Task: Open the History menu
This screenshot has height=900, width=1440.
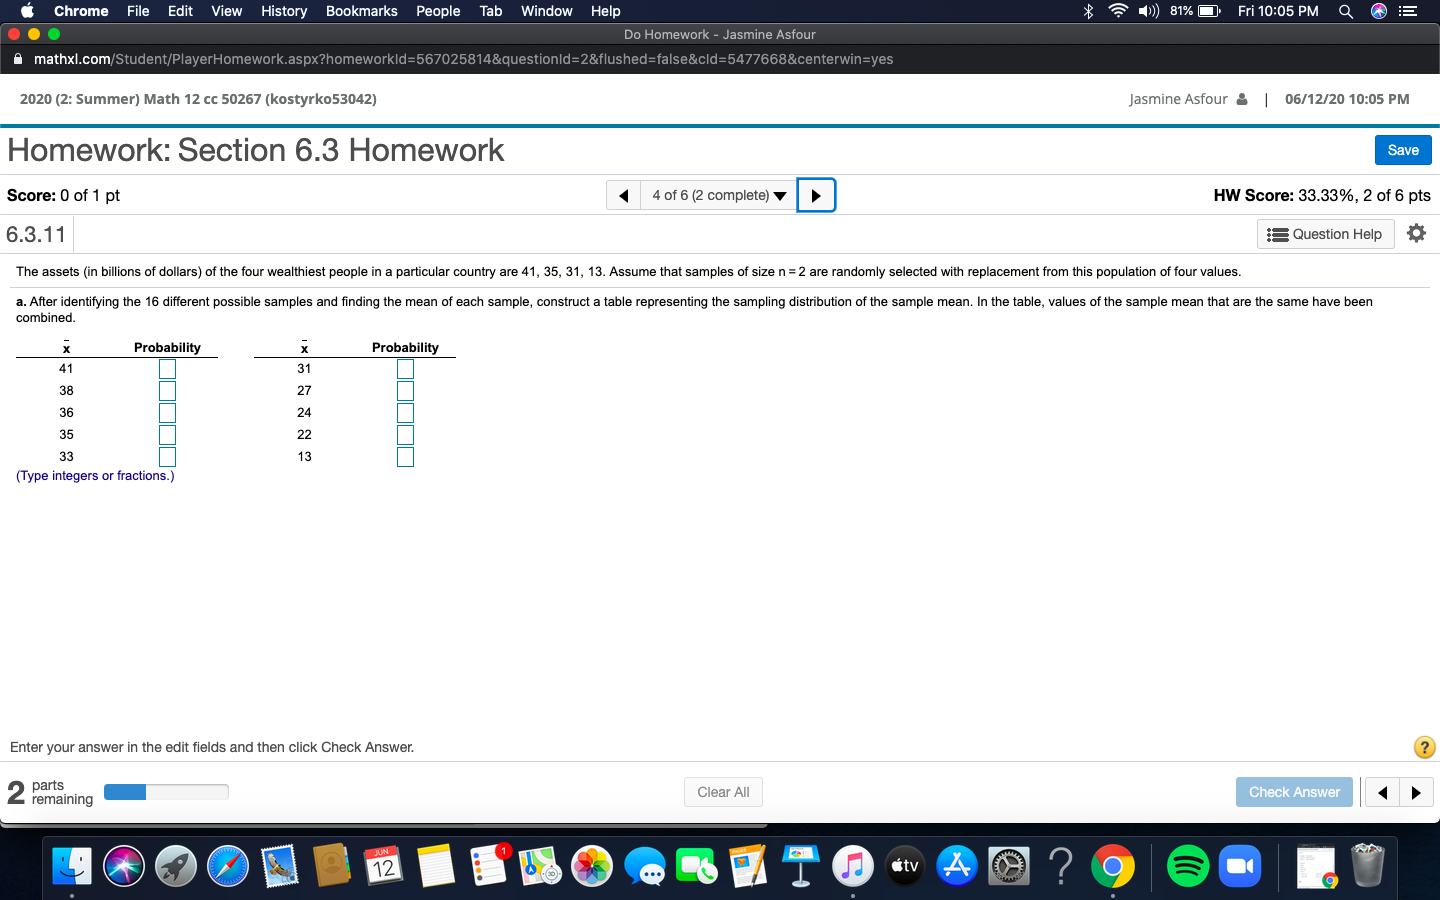Action: click(x=283, y=11)
